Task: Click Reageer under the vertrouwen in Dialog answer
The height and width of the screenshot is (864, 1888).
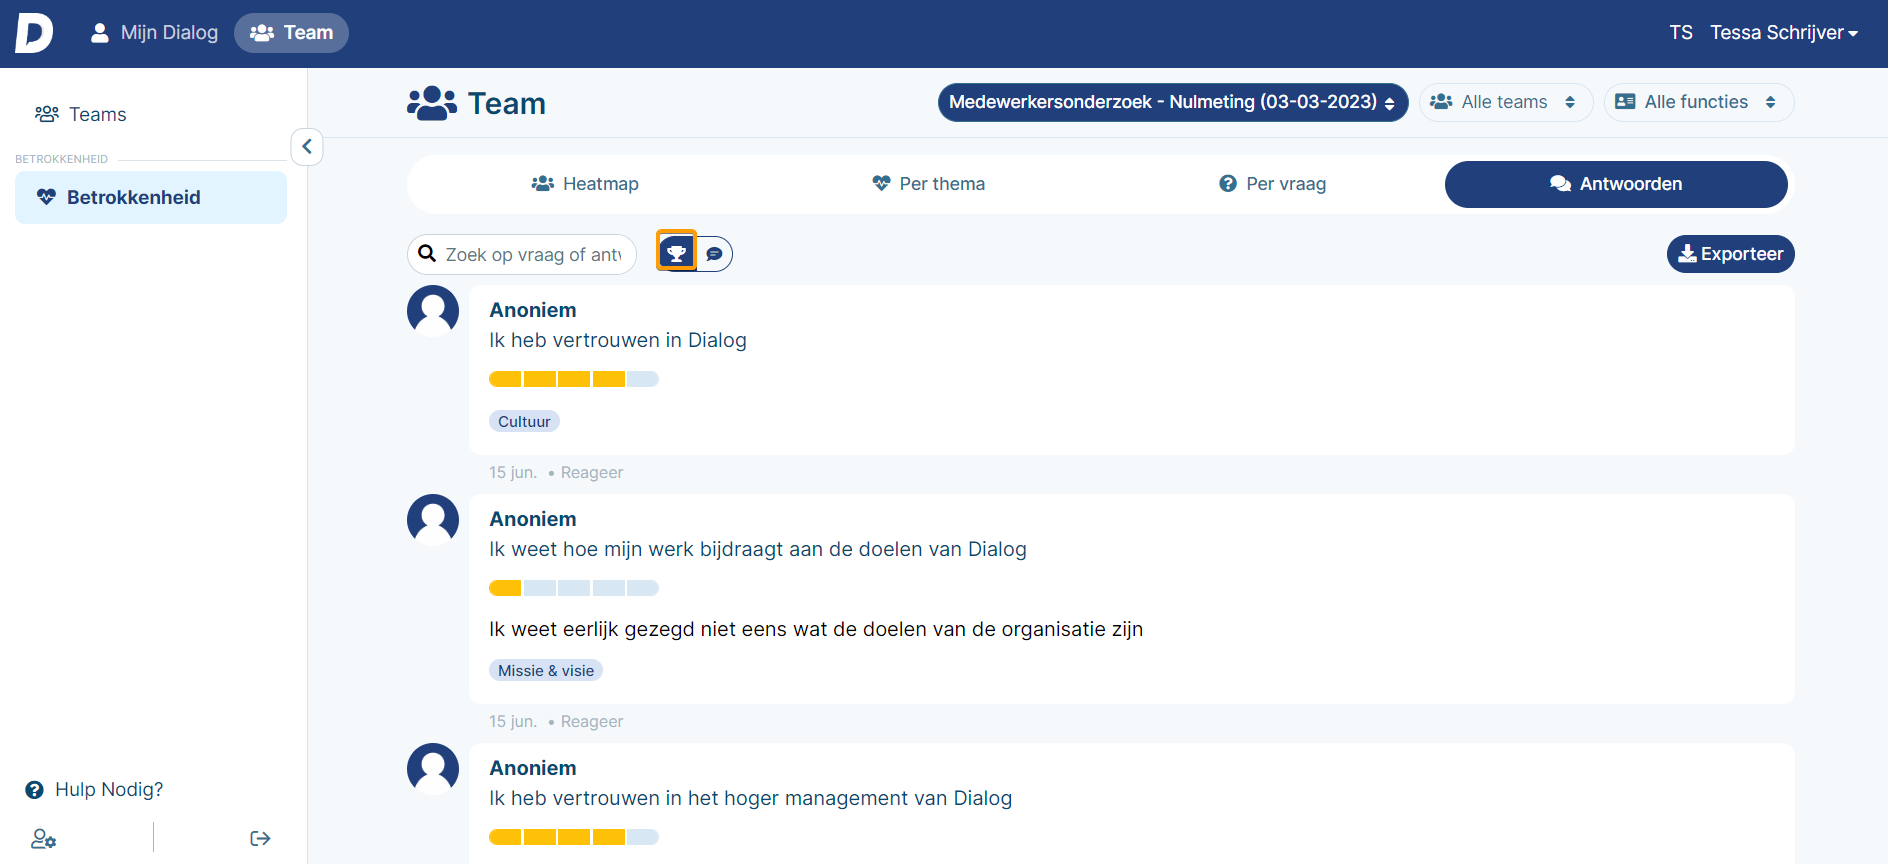Action: coord(592,473)
